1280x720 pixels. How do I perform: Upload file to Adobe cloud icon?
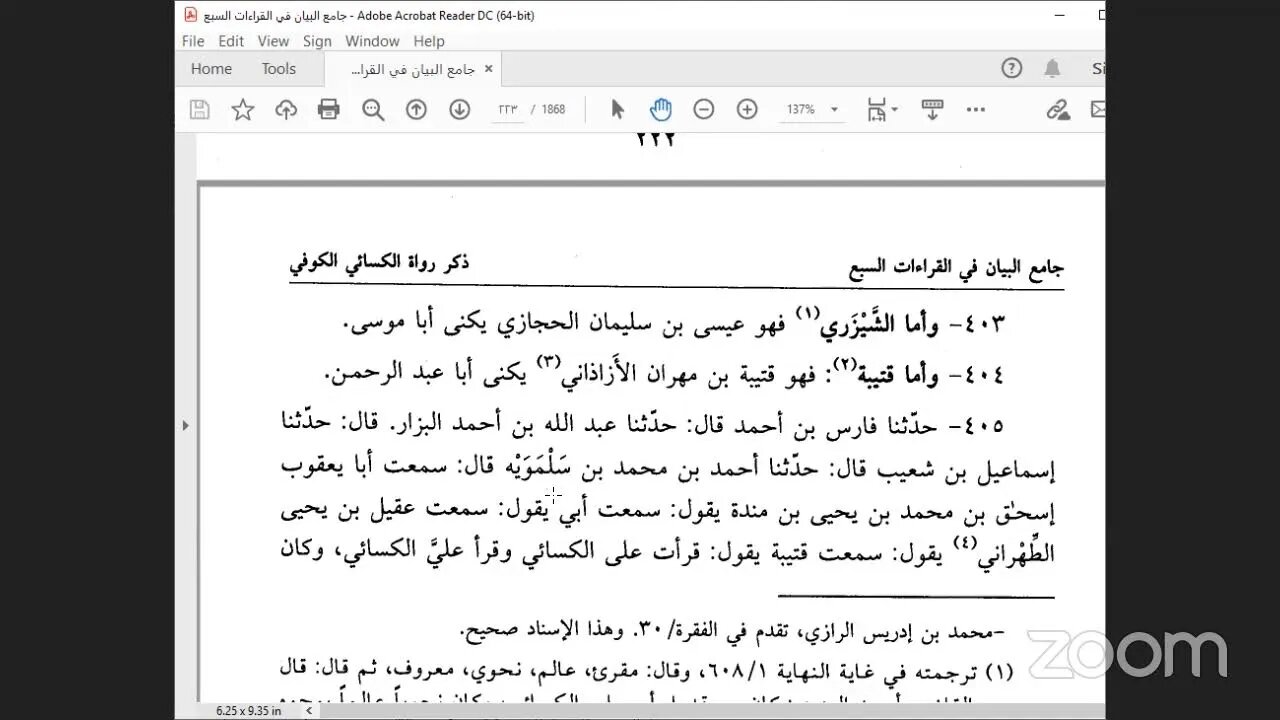tap(286, 110)
